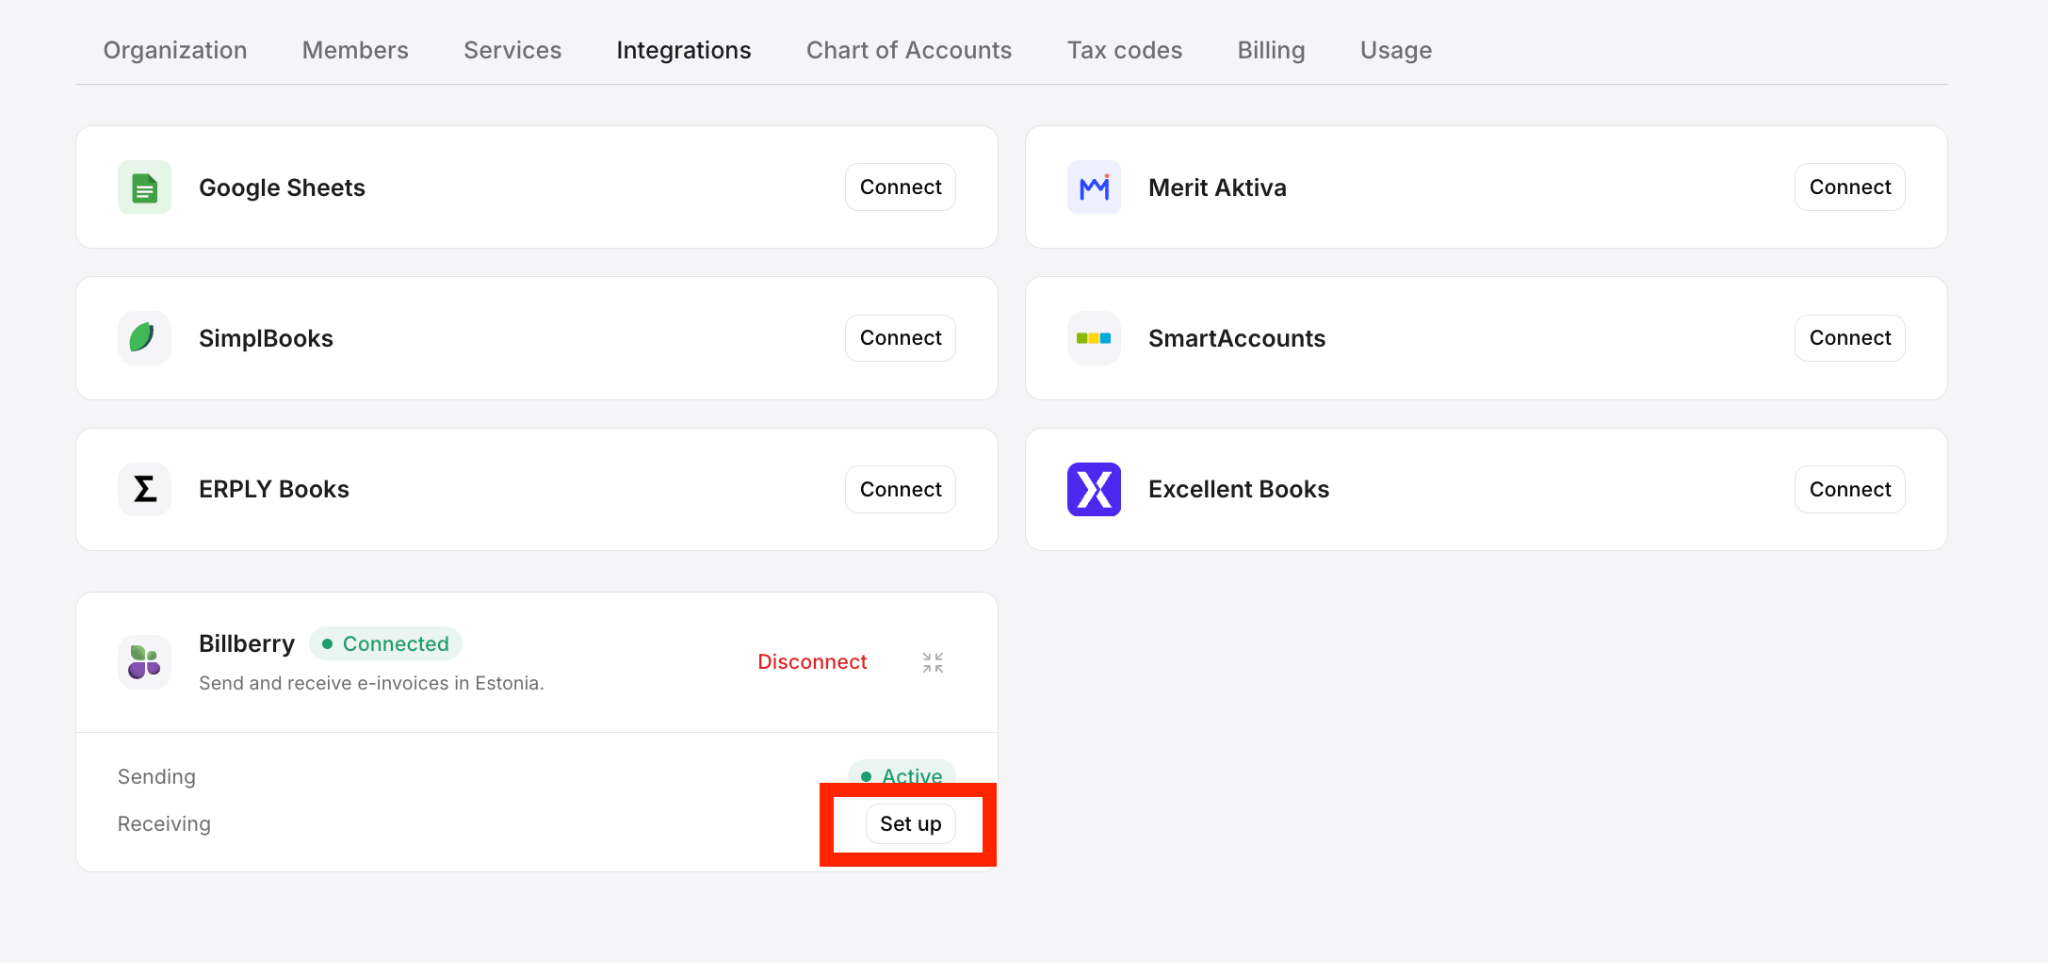Connect the SmartAccounts integration
Image resolution: width=2048 pixels, height=963 pixels.
click(x=1850, y=338)
